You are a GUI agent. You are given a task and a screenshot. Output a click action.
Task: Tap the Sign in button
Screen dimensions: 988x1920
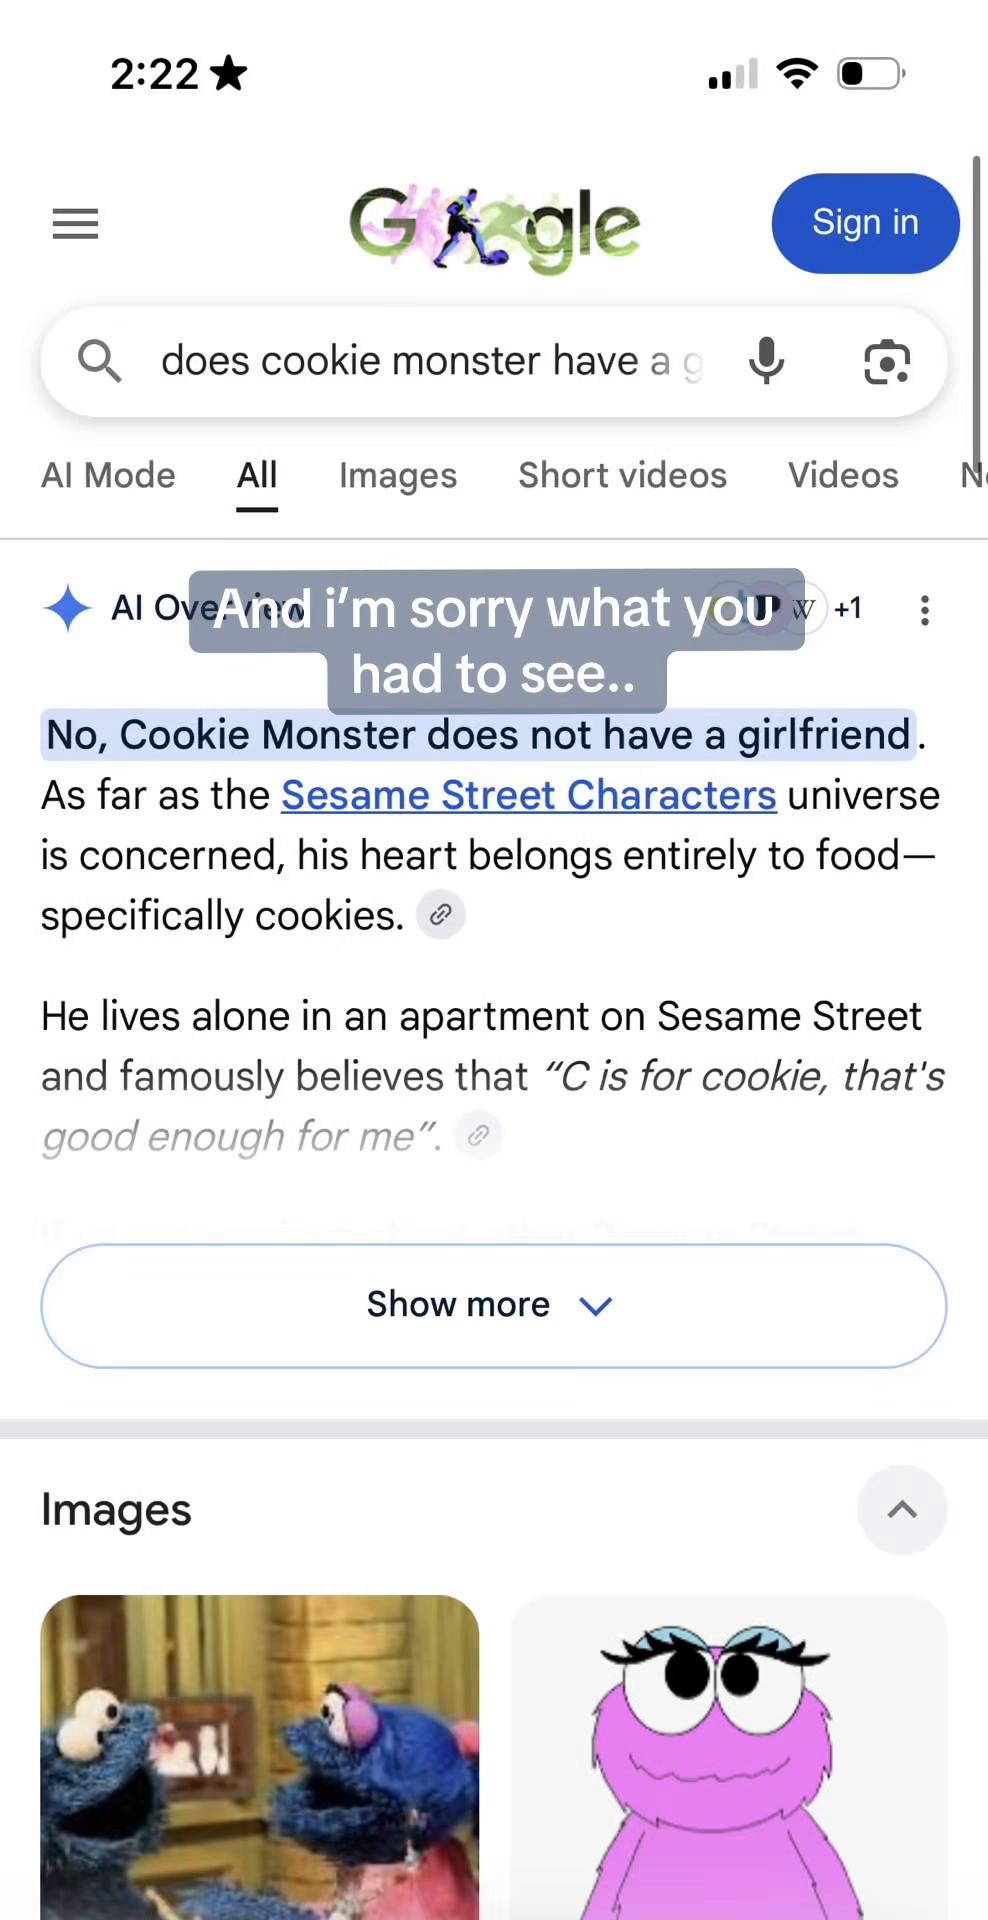coord(865,223)
